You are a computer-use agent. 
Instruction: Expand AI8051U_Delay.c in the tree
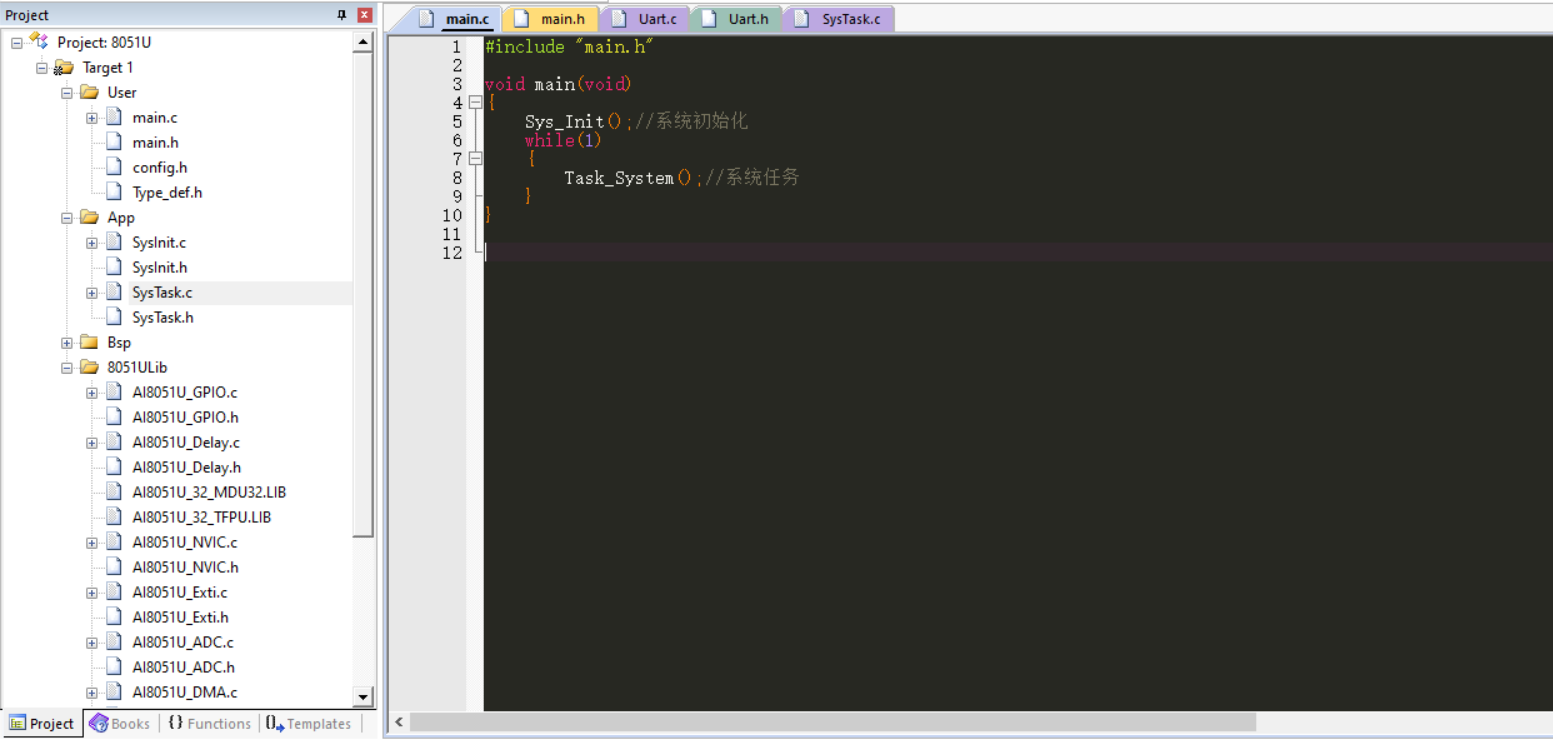(x=92, y=443)
